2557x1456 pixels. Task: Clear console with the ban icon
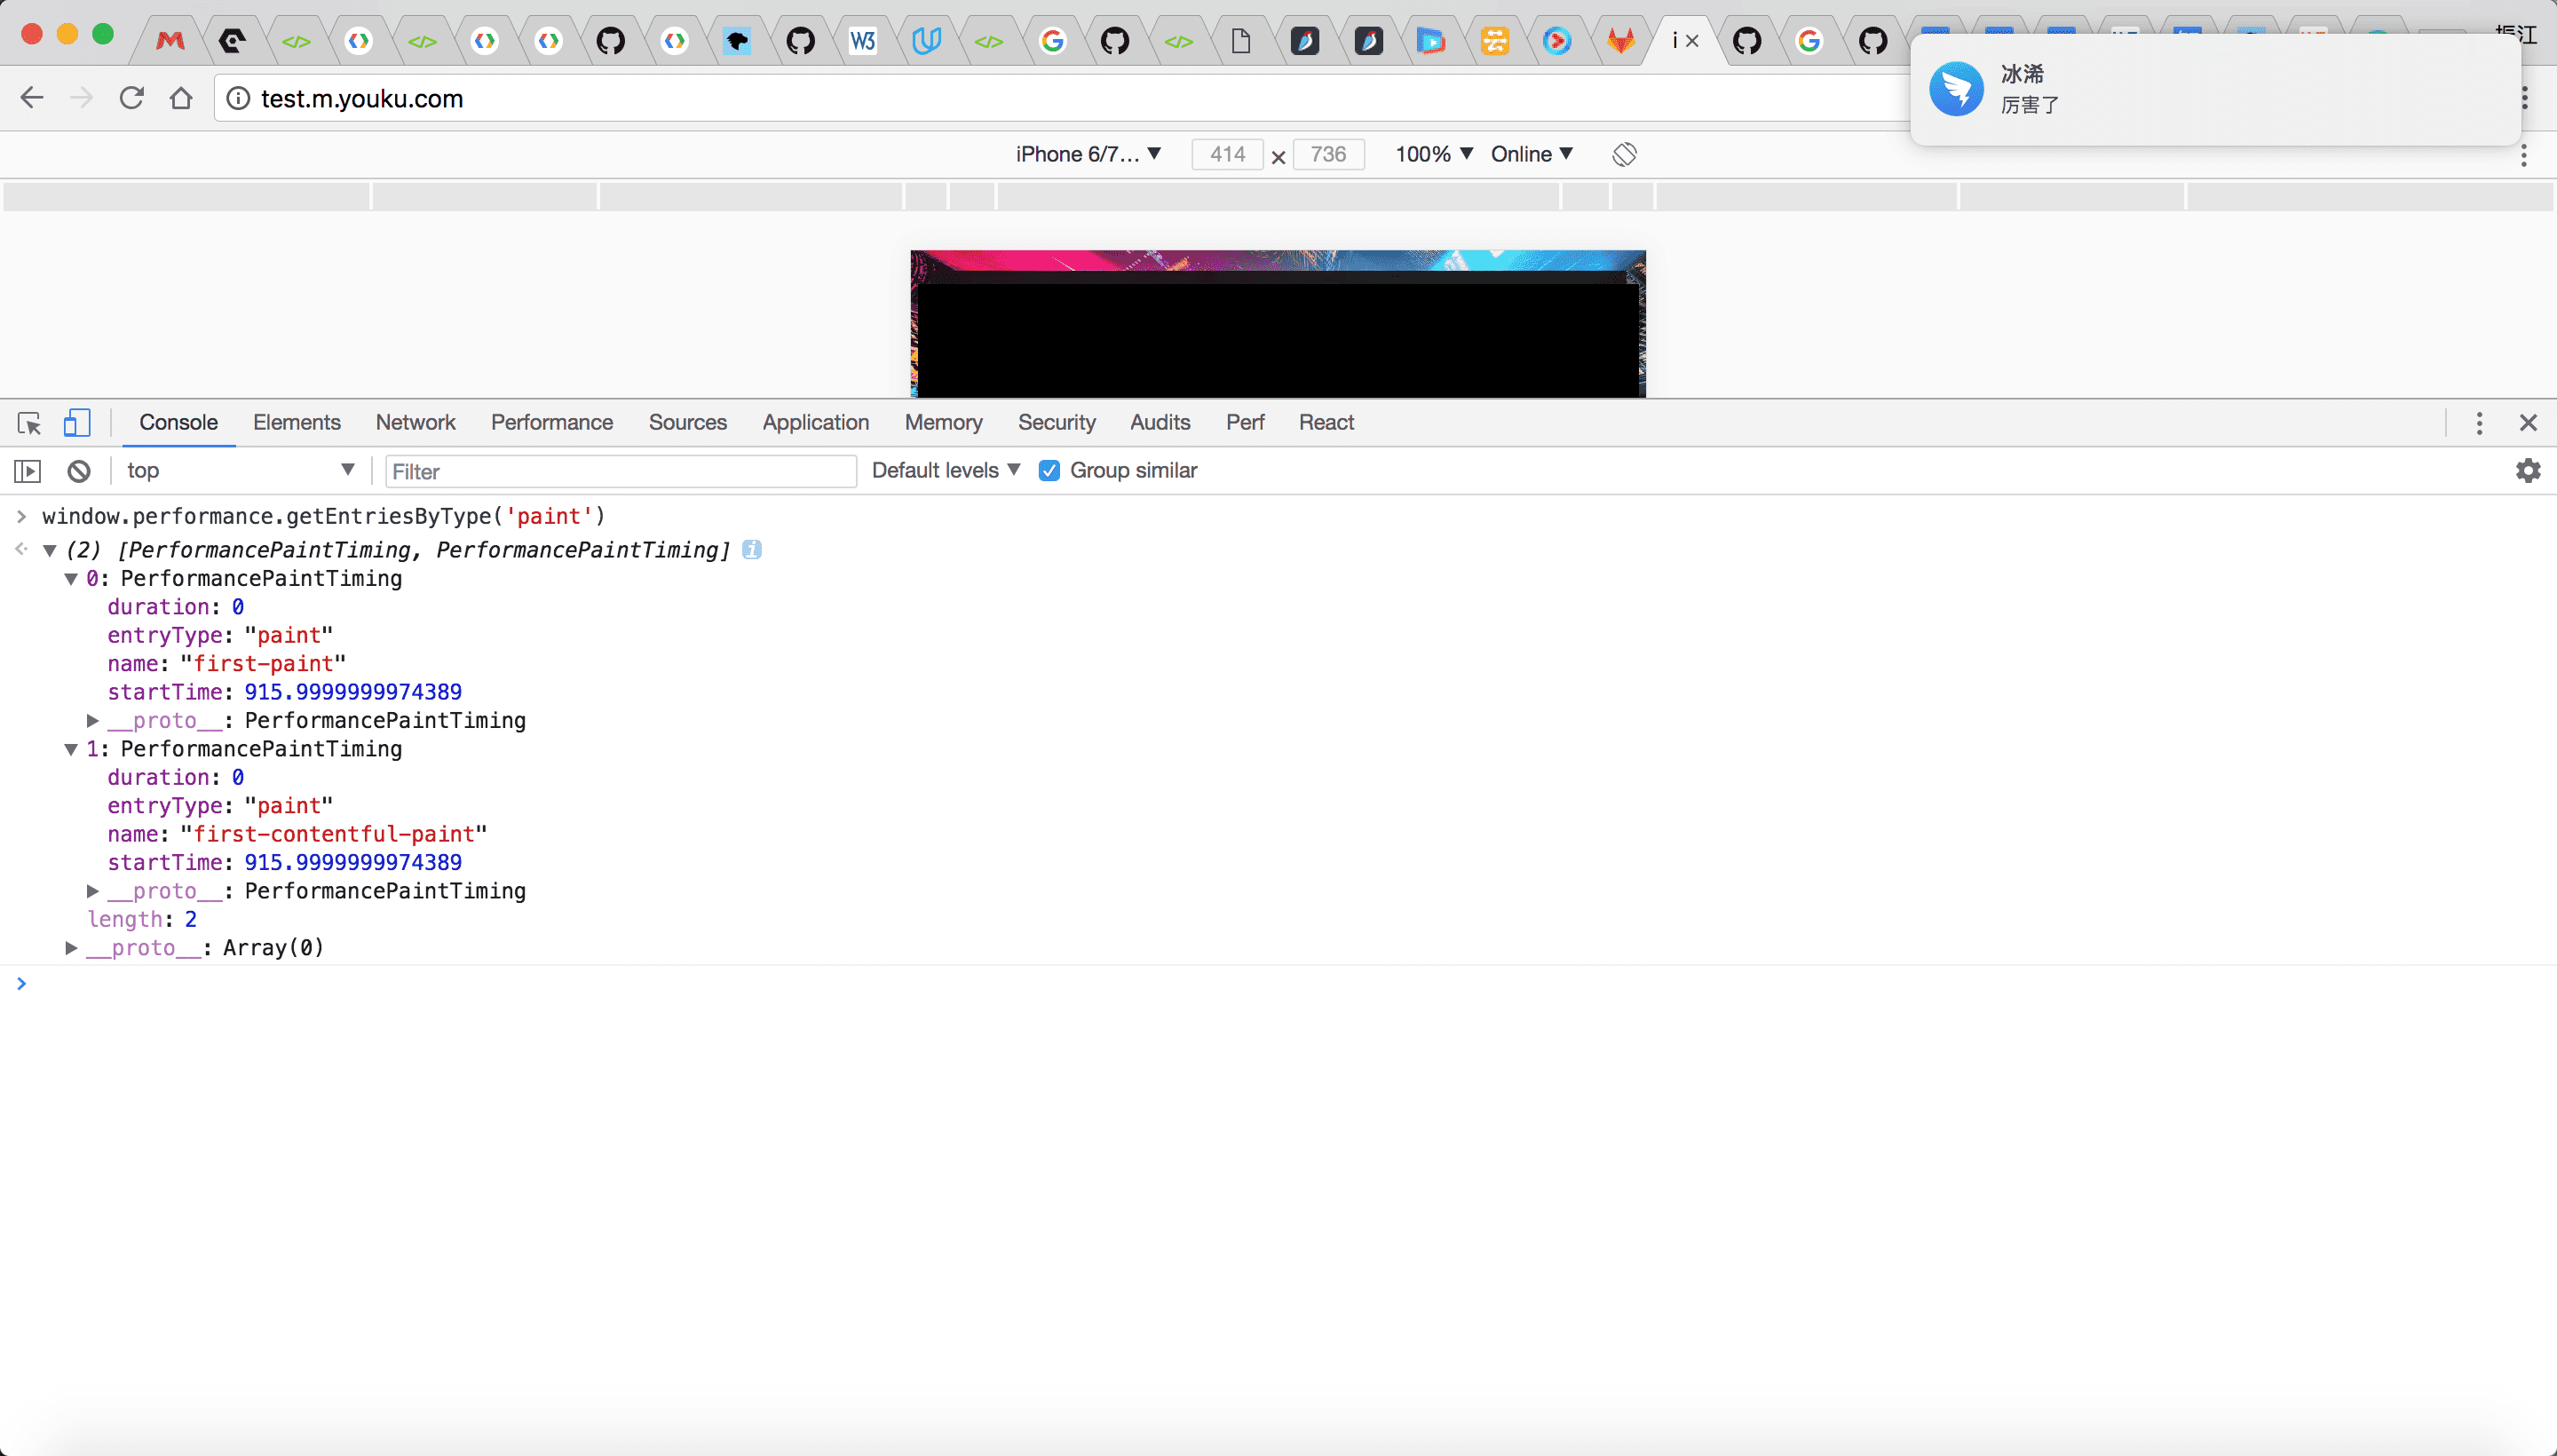[79, 471]
